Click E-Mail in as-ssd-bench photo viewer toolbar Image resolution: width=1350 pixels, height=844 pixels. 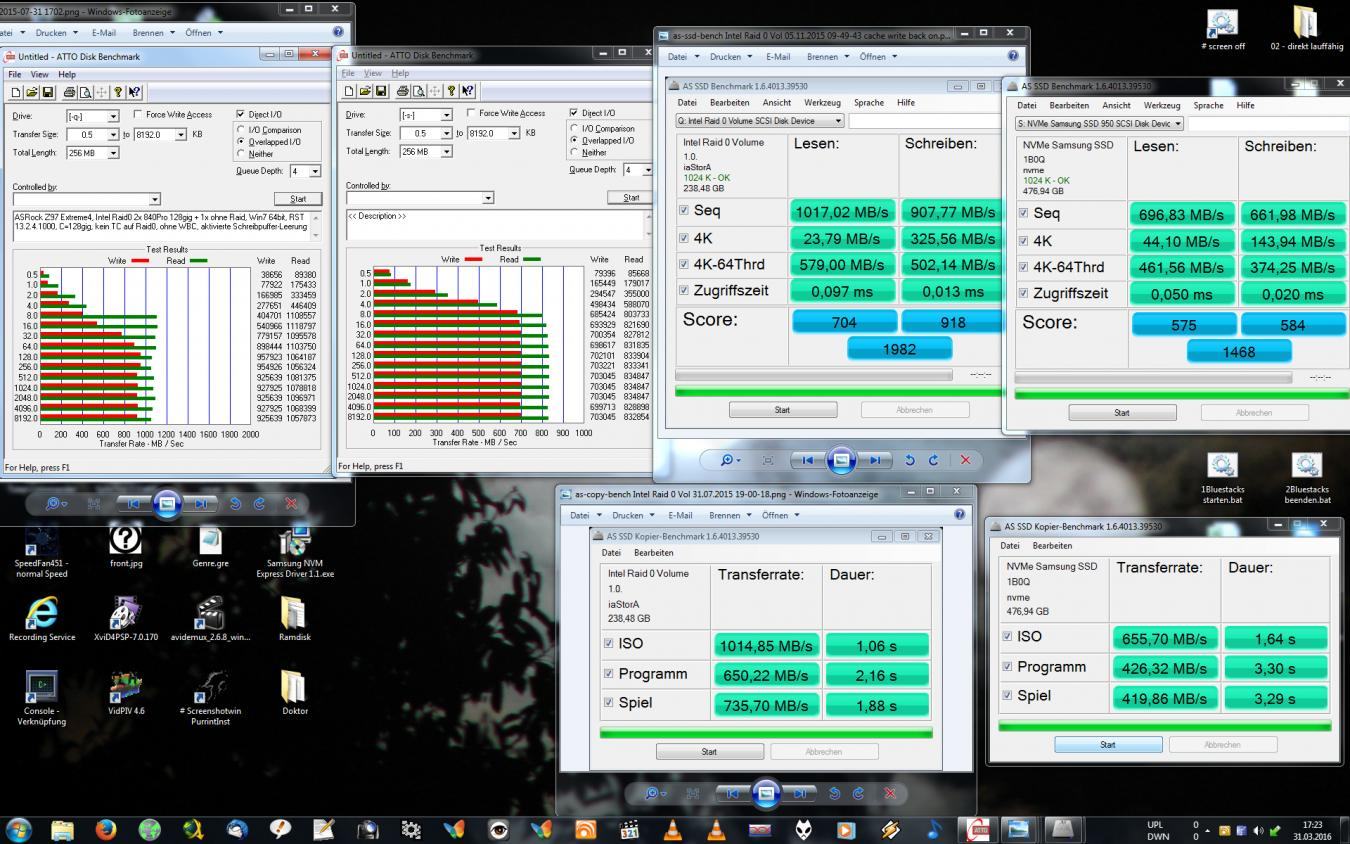pyautogui.click(x=778, y=57)
